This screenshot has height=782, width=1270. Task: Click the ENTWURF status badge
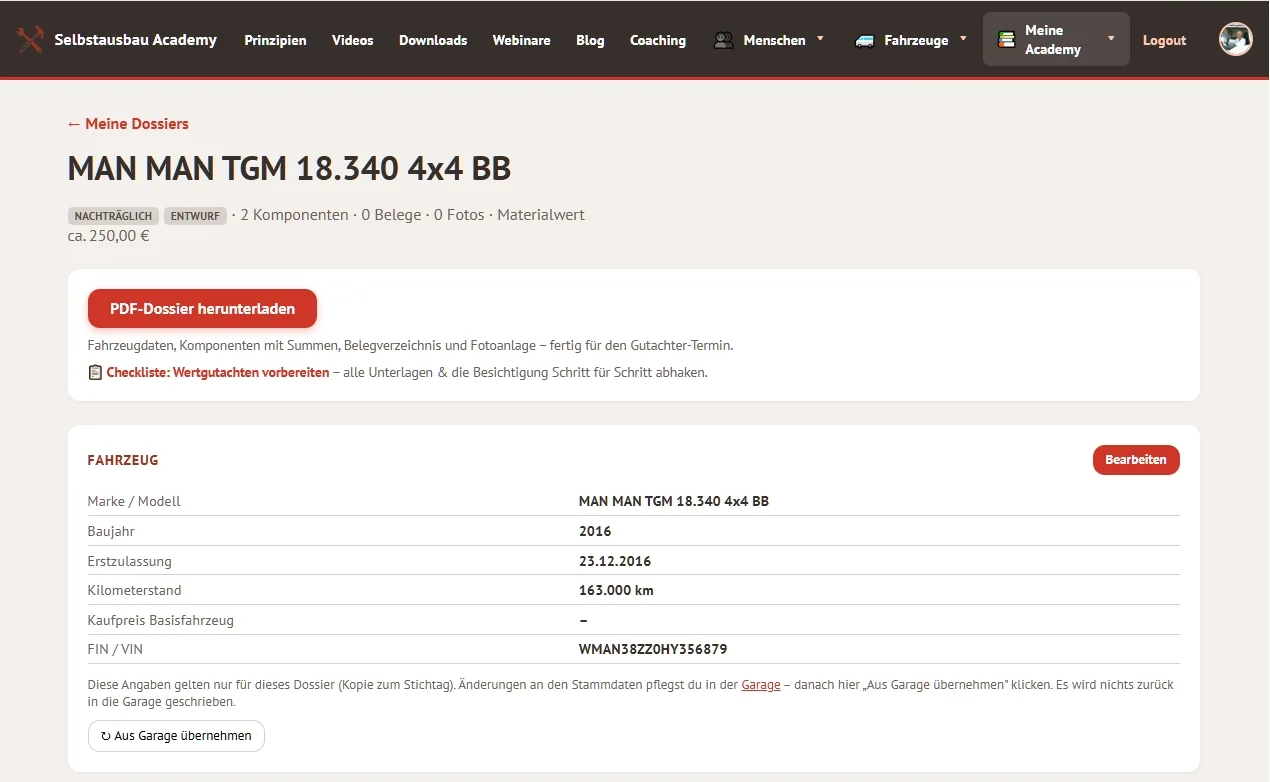195,216
